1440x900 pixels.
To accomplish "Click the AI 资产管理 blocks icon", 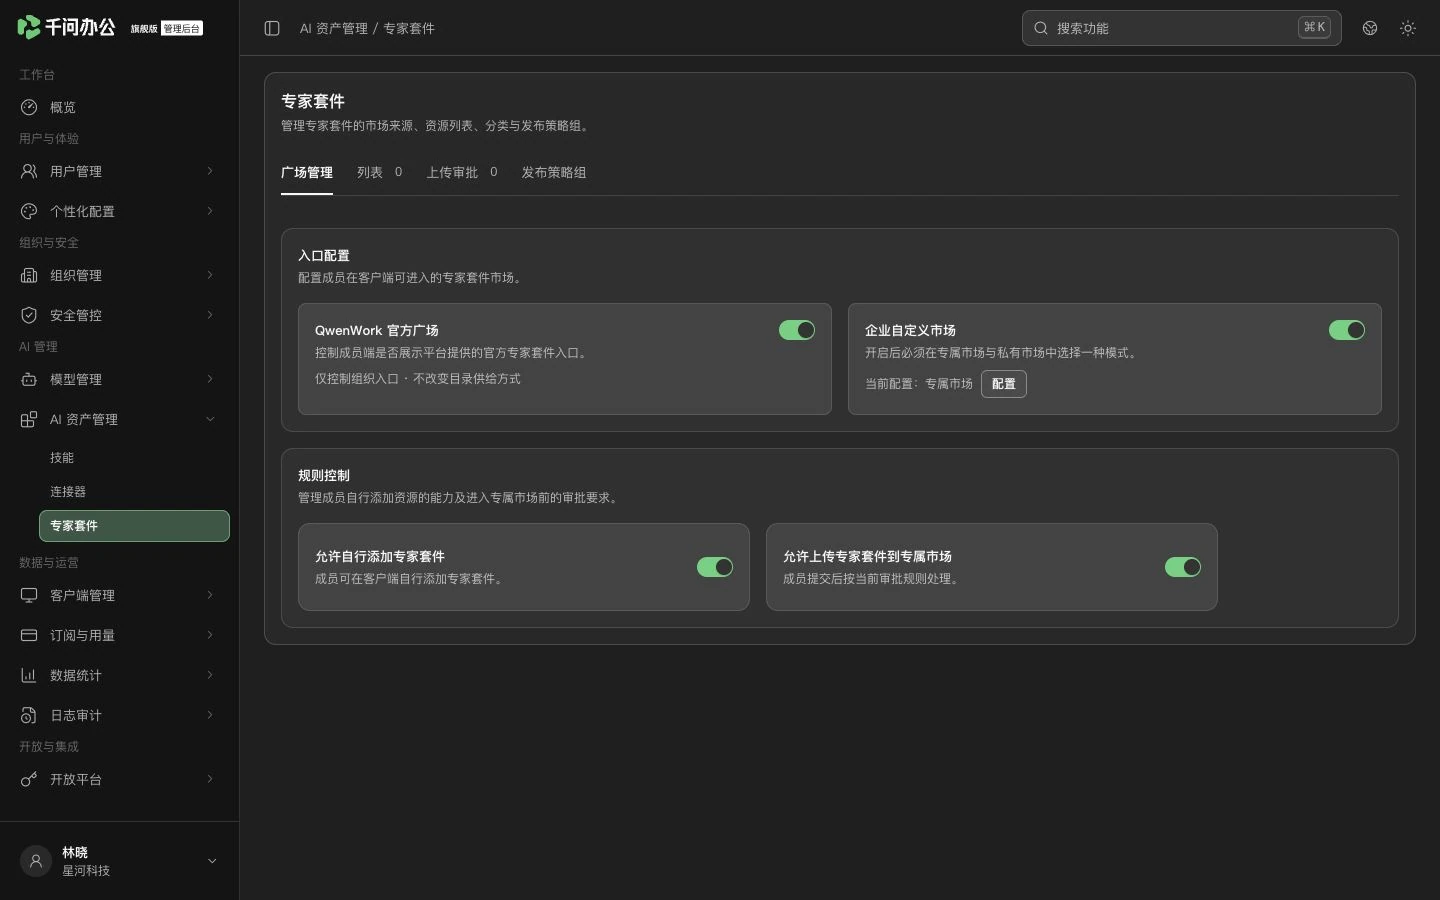I will (29, 419).
